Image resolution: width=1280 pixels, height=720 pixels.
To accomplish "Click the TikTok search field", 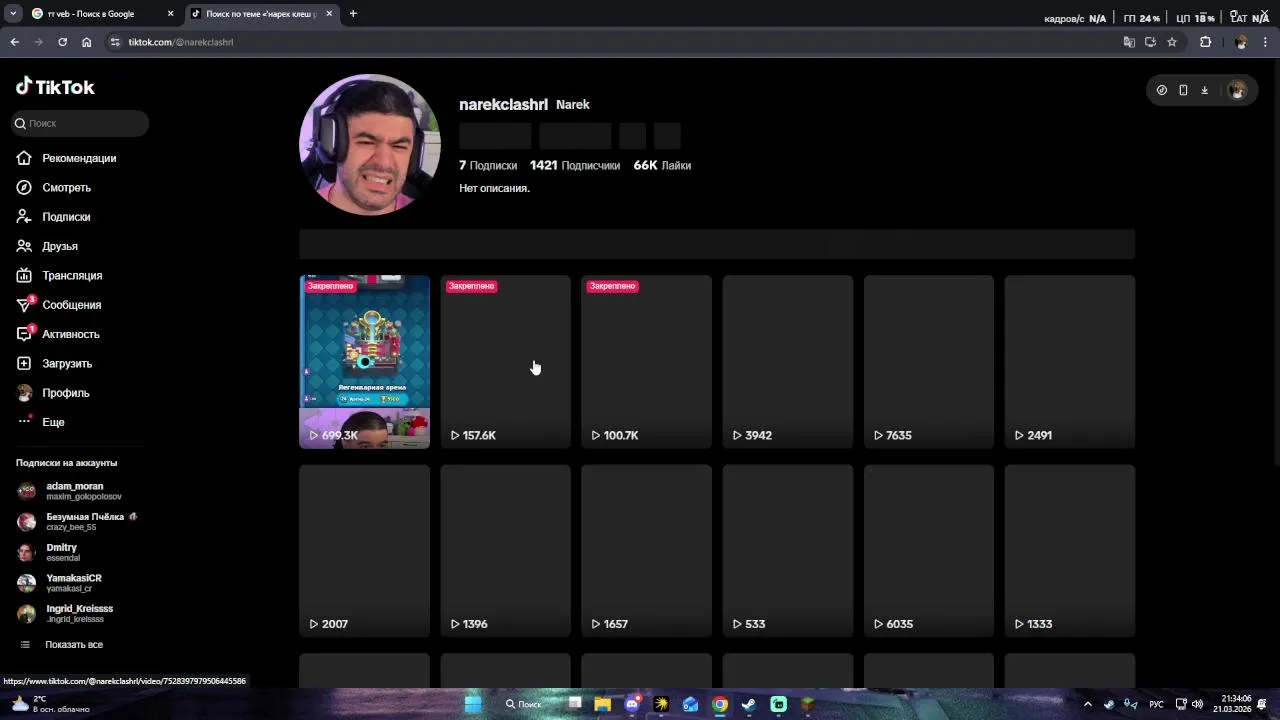I will (80, 123).
